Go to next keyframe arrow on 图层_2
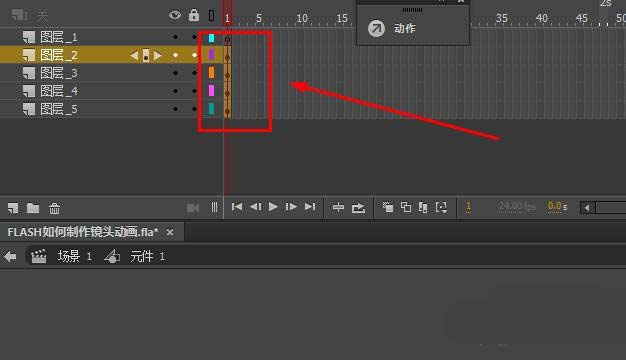This screenshot has width=626, height=360. pyautogui.click(x=158, y=55)
